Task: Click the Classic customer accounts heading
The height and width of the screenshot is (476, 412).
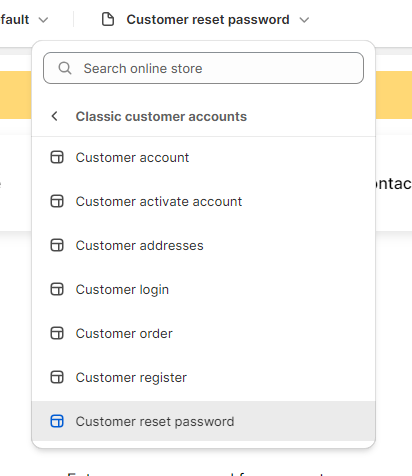Action: pos(161,116)
